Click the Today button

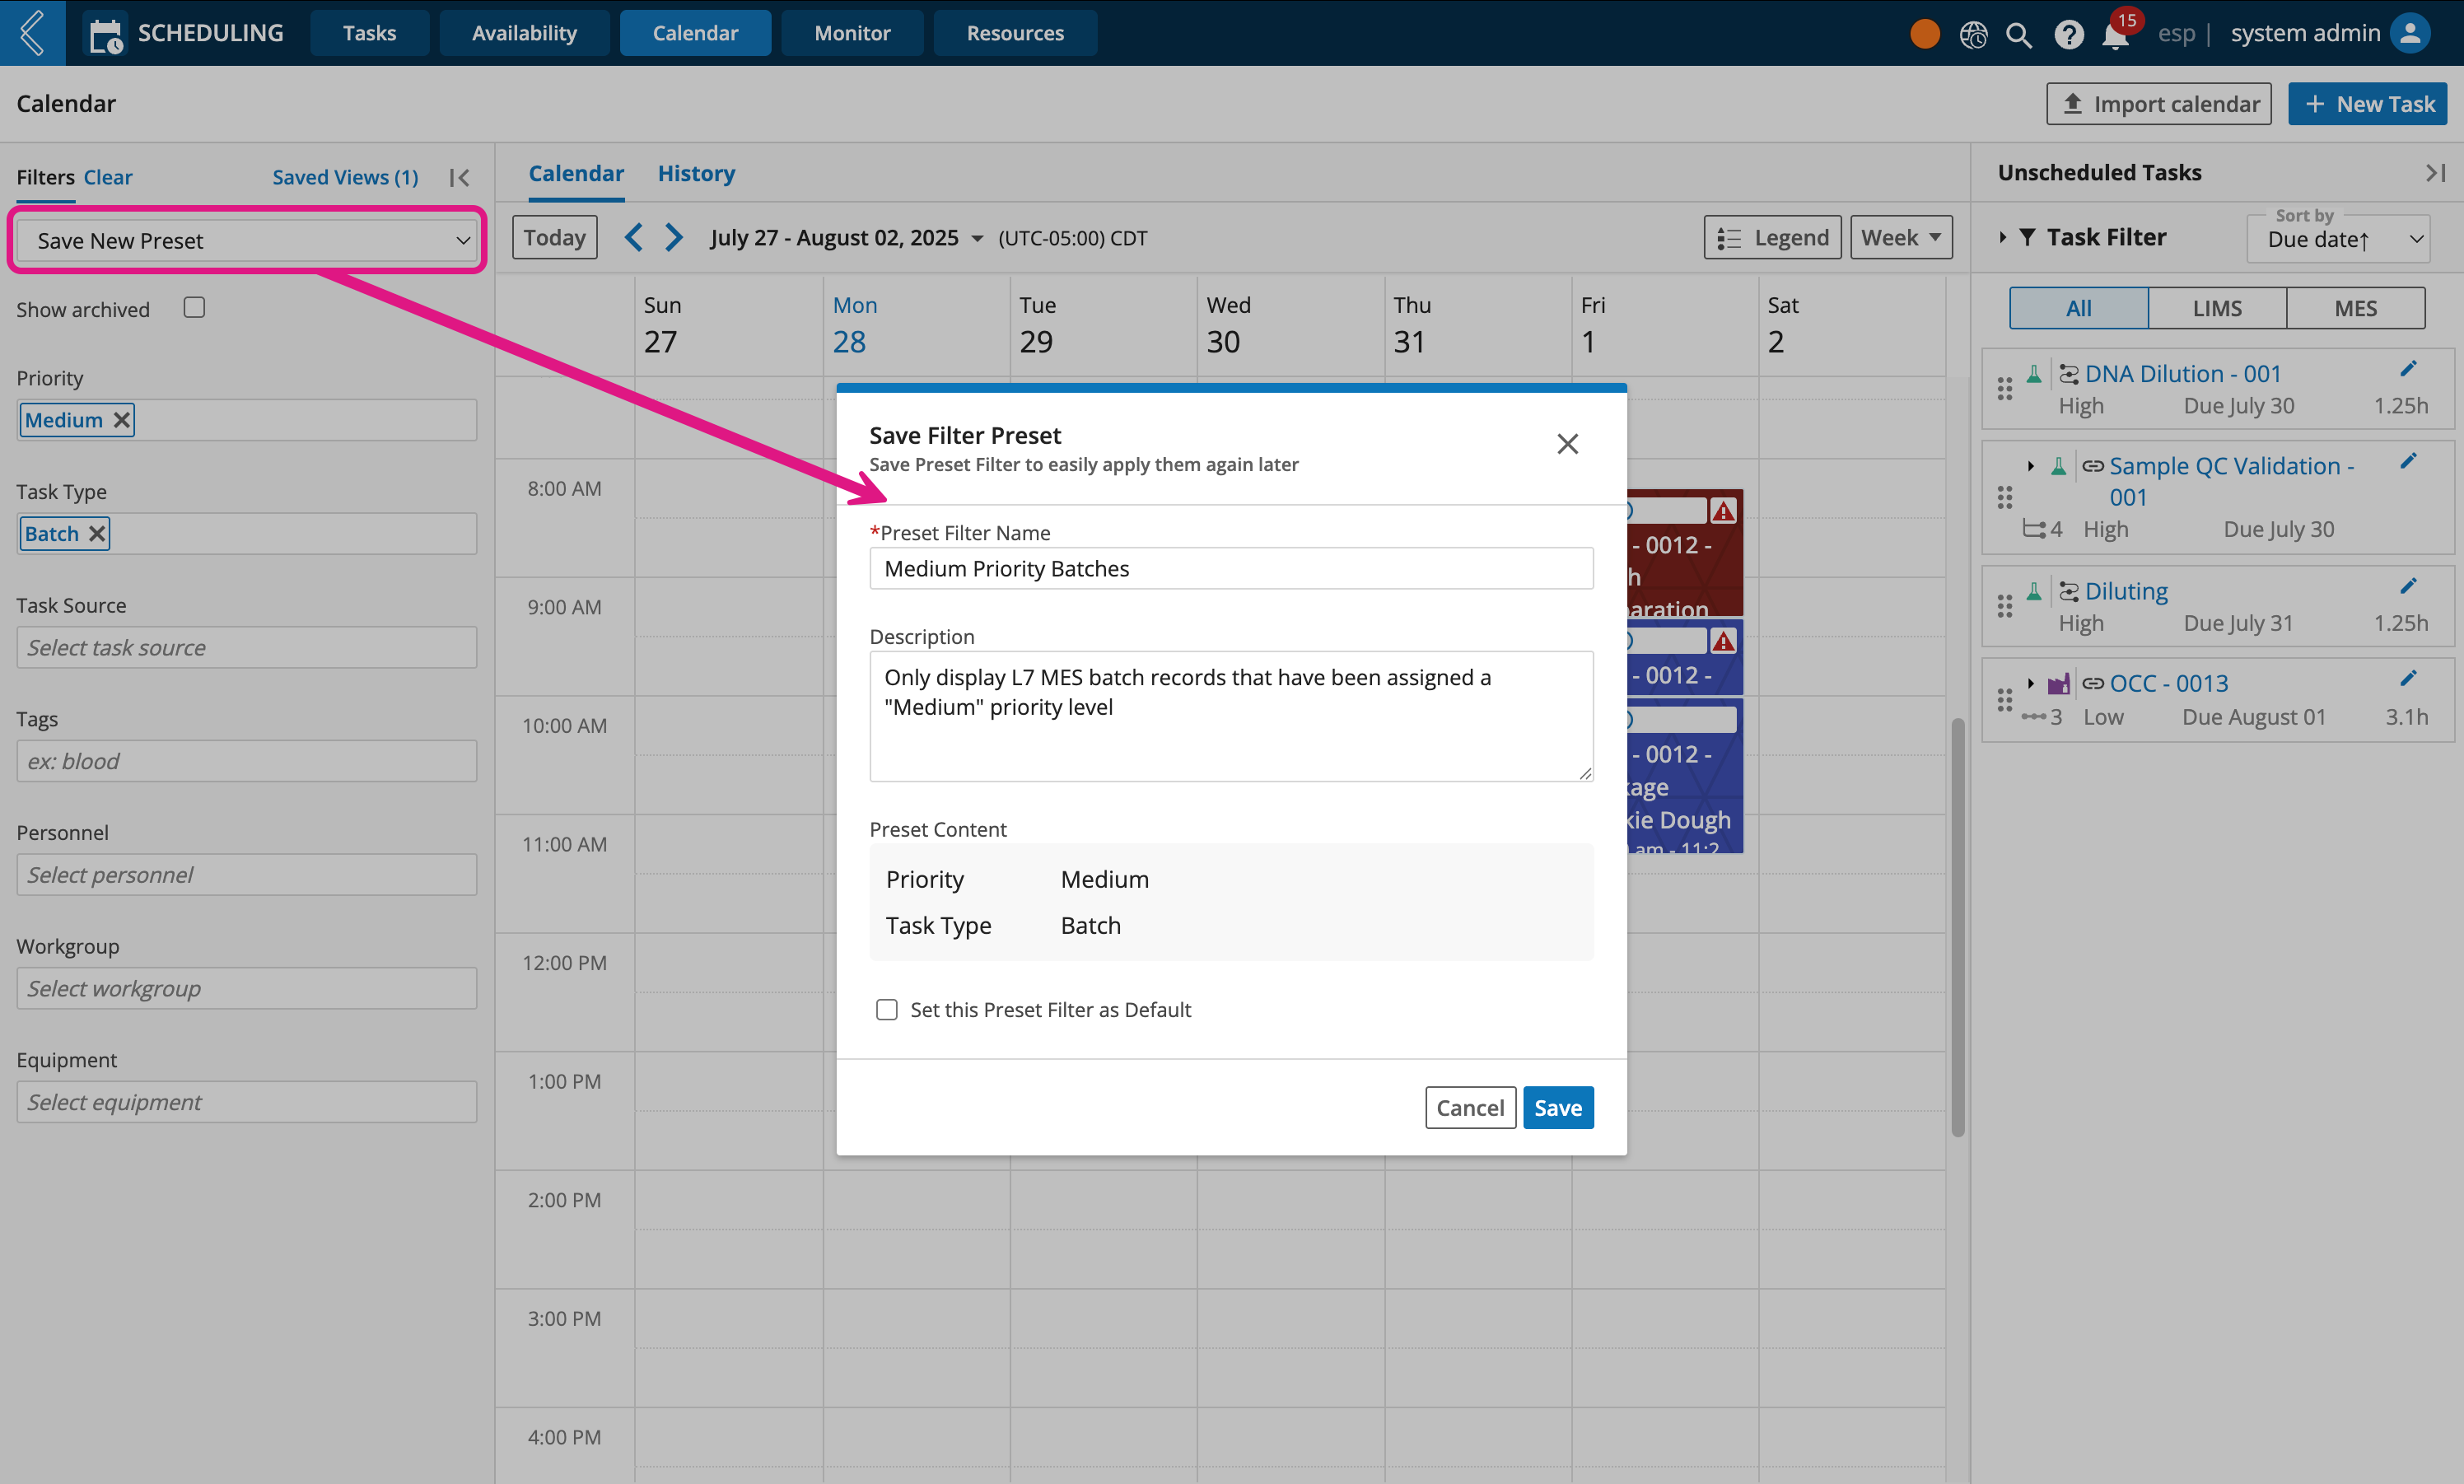click(x=555, y=237)
